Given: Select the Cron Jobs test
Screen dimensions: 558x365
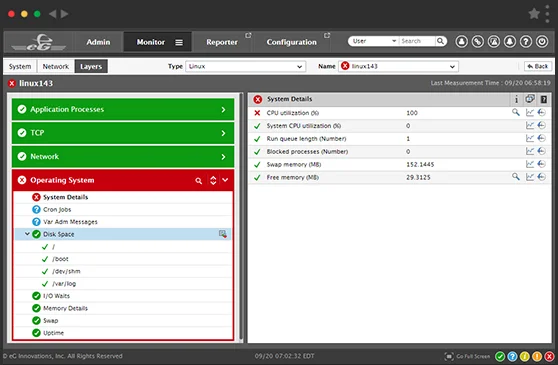Looking at the screenshot, I should [x=57, y=210].
